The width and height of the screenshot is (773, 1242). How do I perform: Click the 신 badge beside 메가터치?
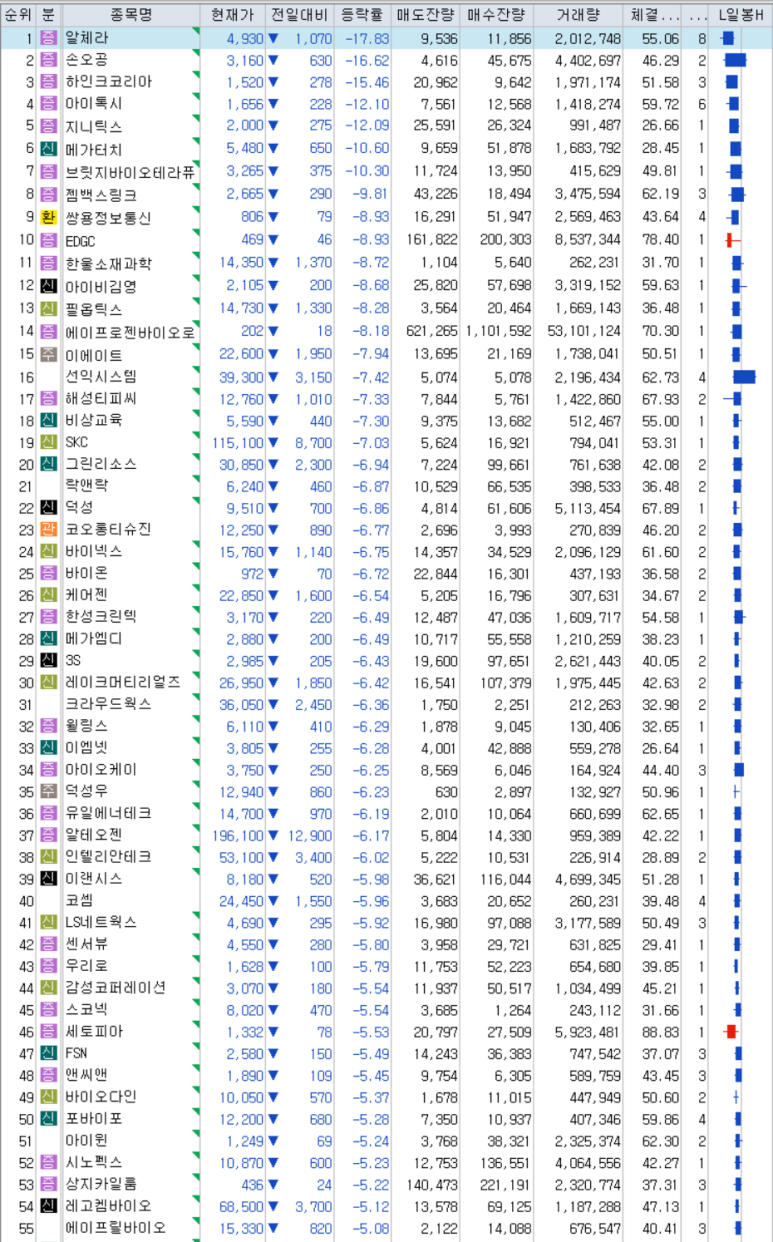(49, 148)
